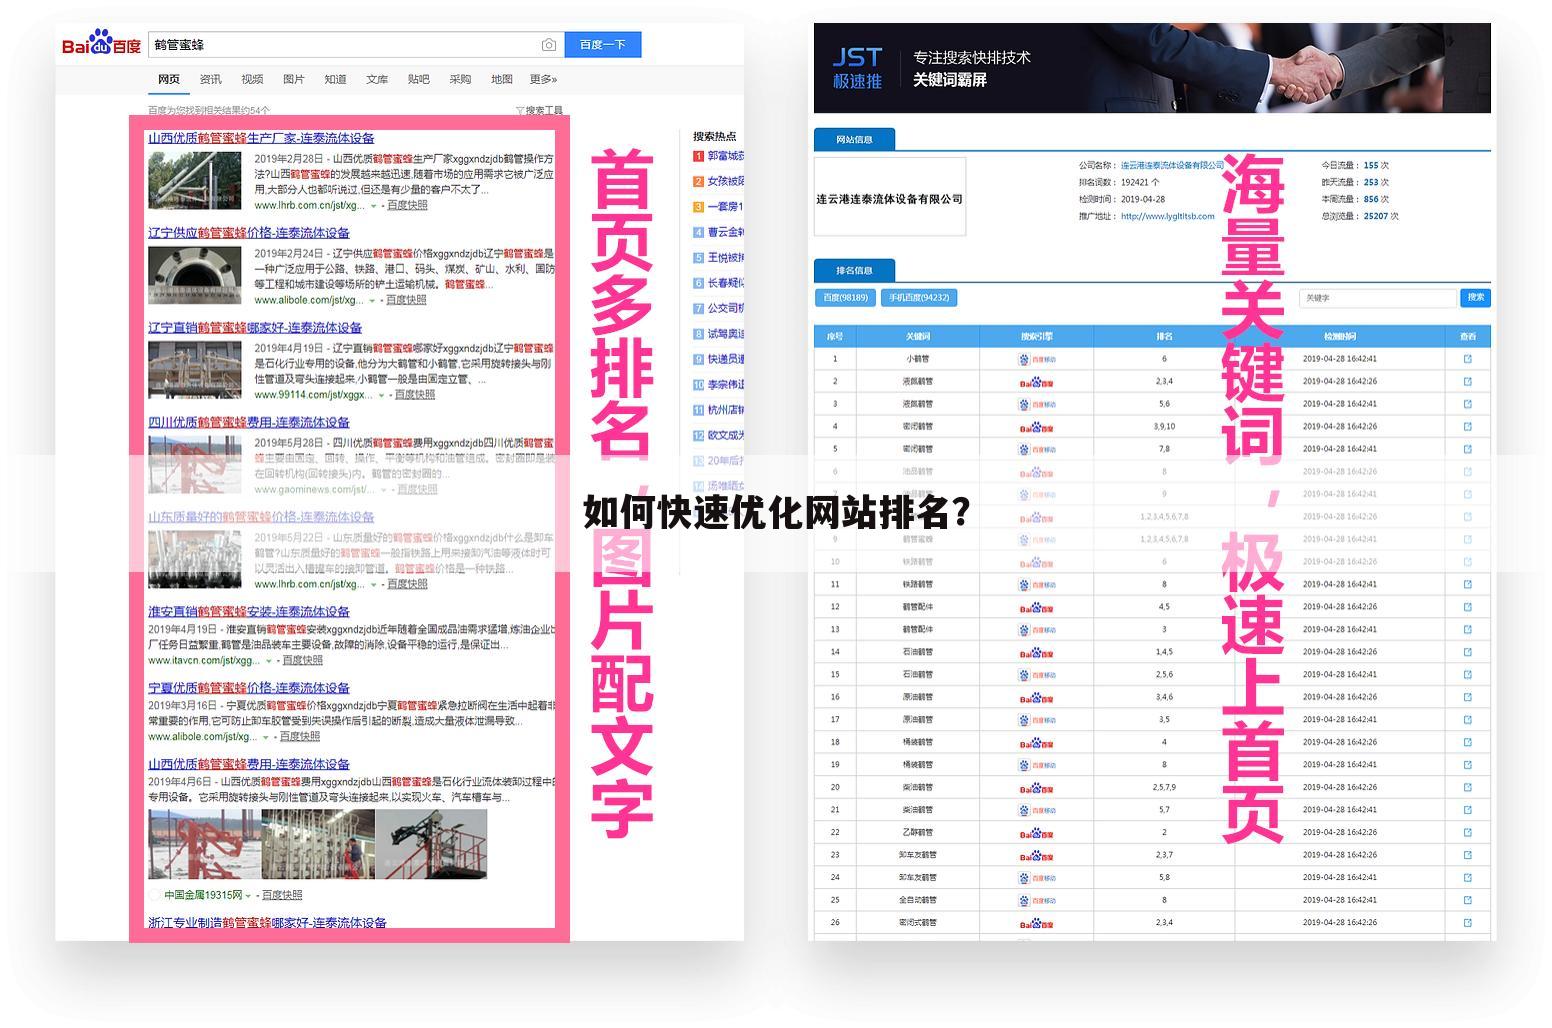Click the external-view icon in first ranking row
The width and height of the screenshot is (1552, 1028).
click(1469, 360)
